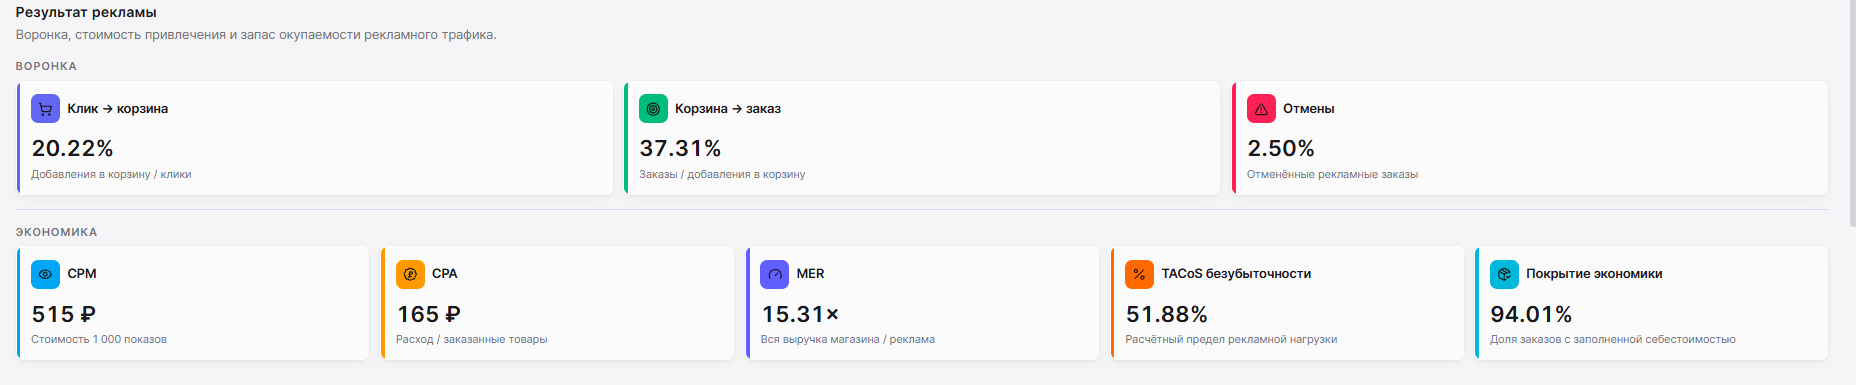Screen dimensions: 1856x385
Task: Select the 51.88% TACoS value
Action: click(x=1167, y=314)
